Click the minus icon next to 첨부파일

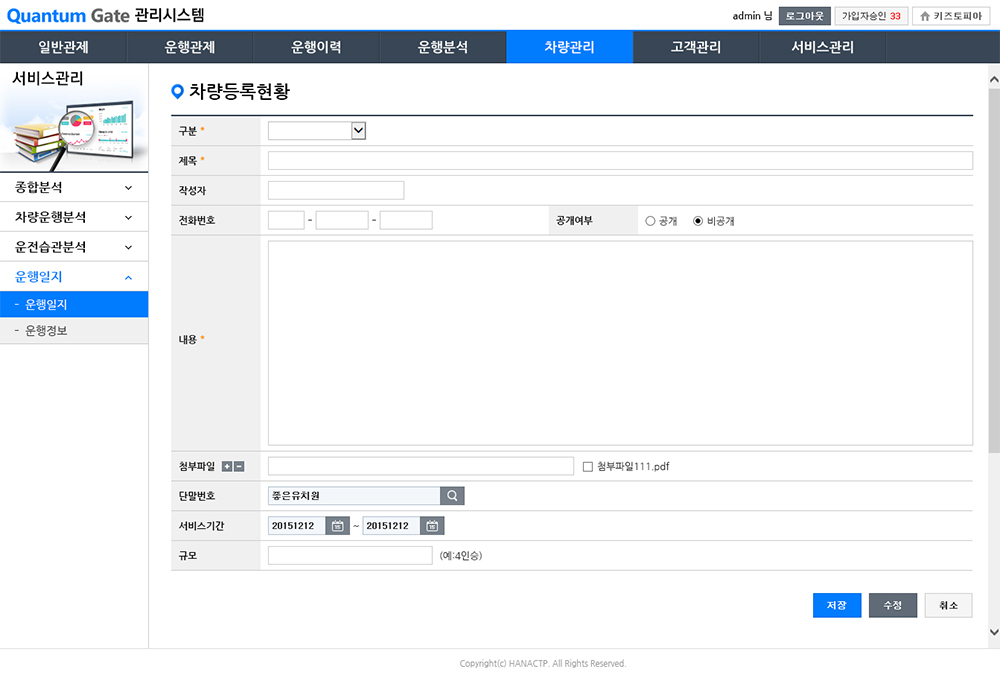239,467
